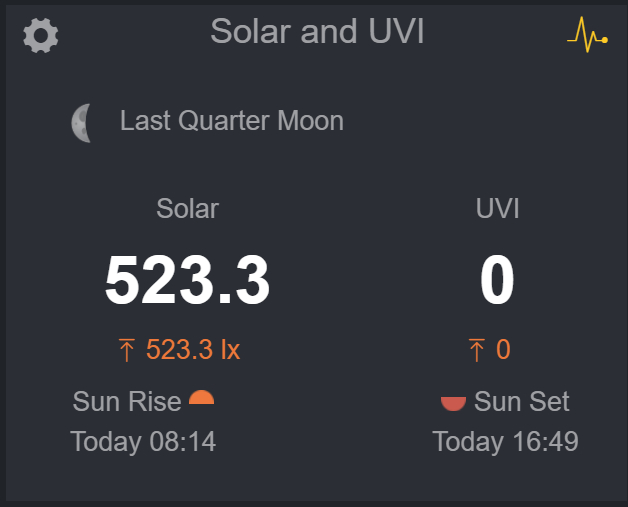Click the red sunset half-sun icon
Viewport: 628px width, 507px height.
[x=453, y=403]
